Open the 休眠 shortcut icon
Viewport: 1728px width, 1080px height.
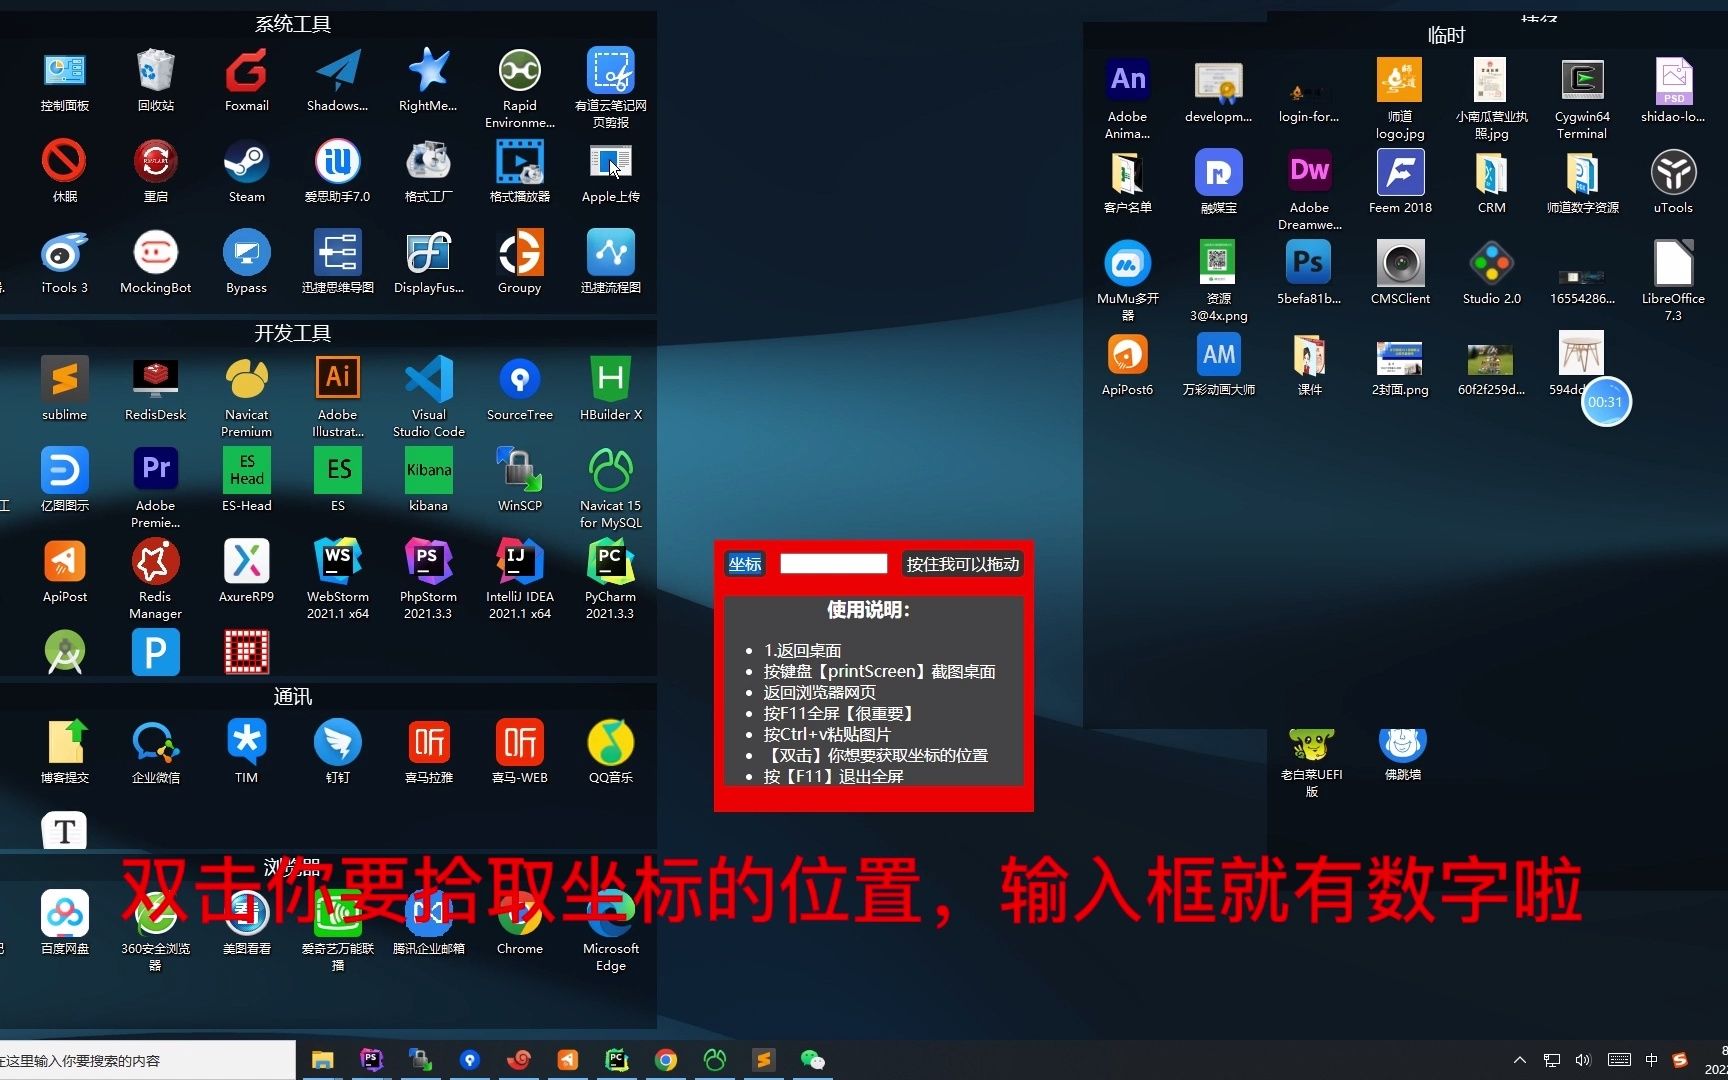pos(64,171)
